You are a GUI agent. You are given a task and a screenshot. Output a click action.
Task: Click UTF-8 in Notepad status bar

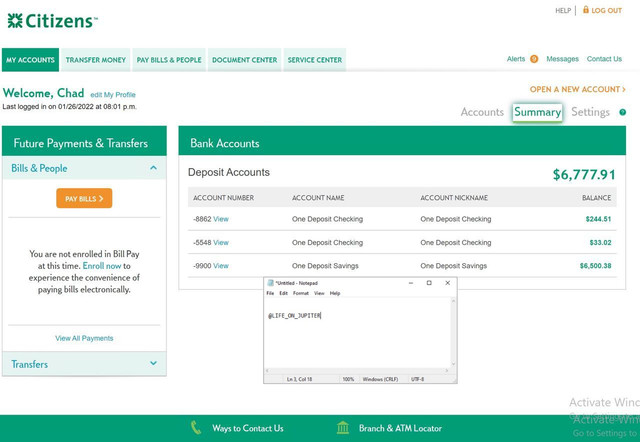tap(417, 379)
